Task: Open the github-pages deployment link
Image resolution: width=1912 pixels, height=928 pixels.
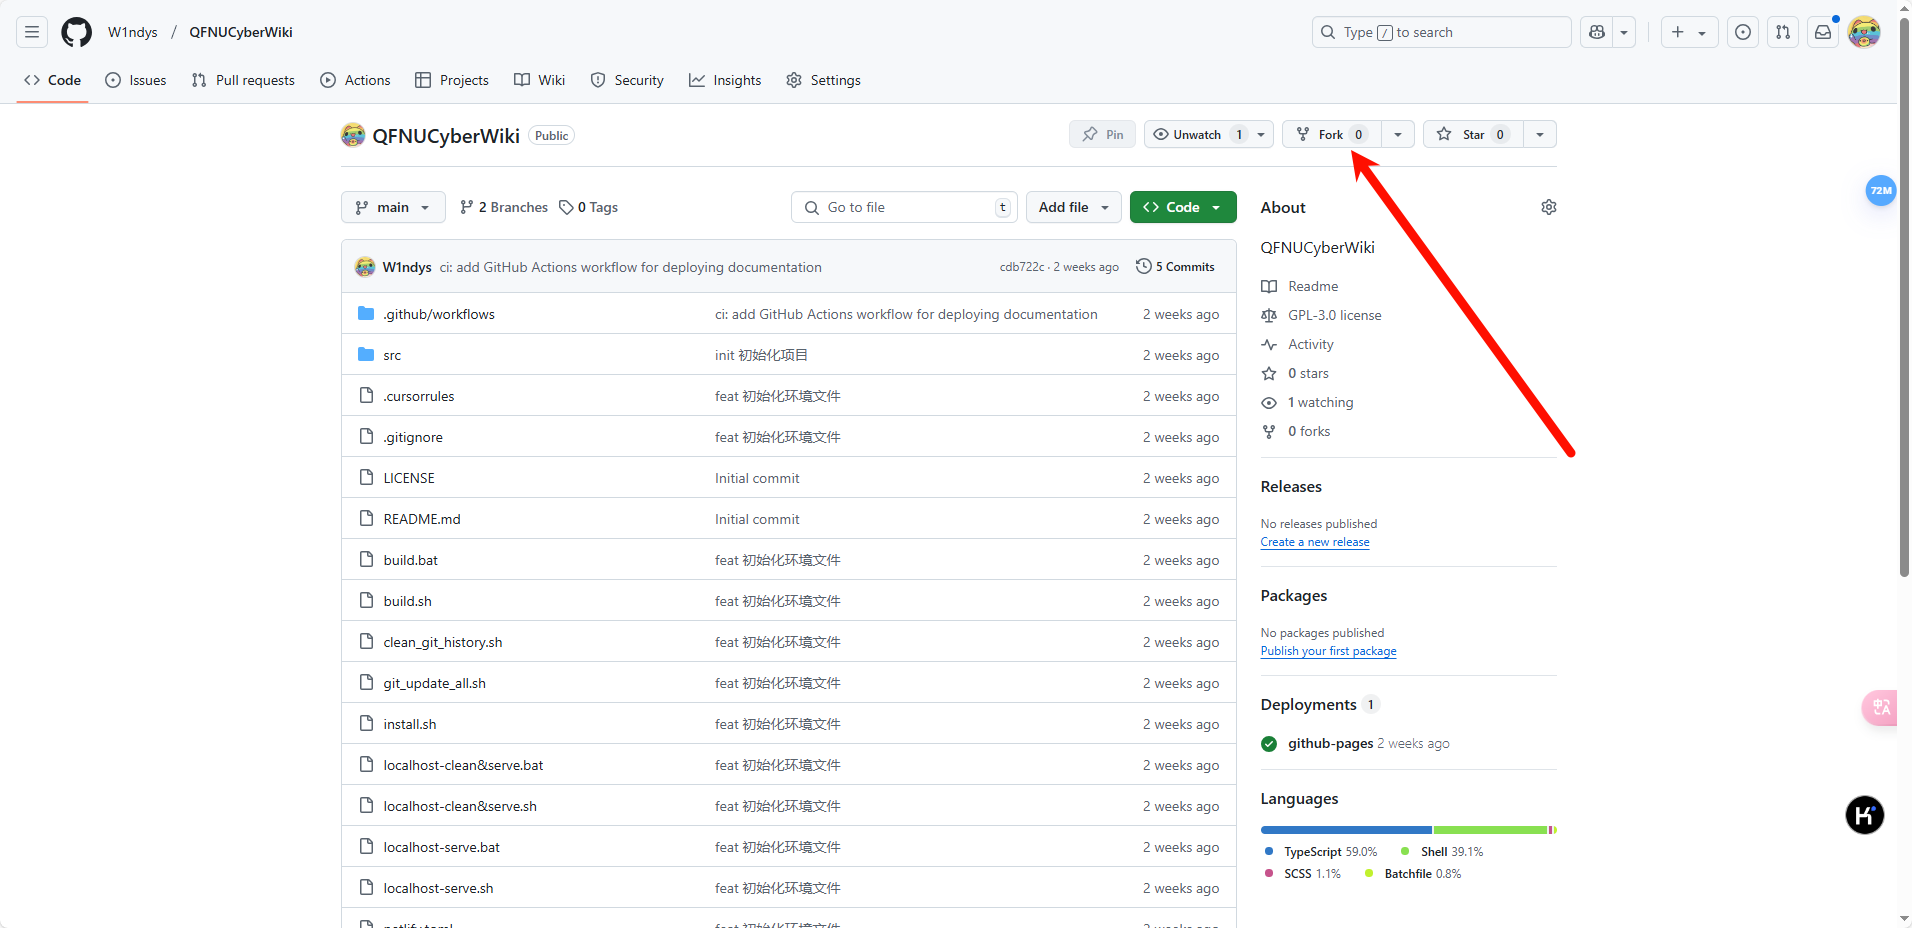Action: pos(1330,743)
